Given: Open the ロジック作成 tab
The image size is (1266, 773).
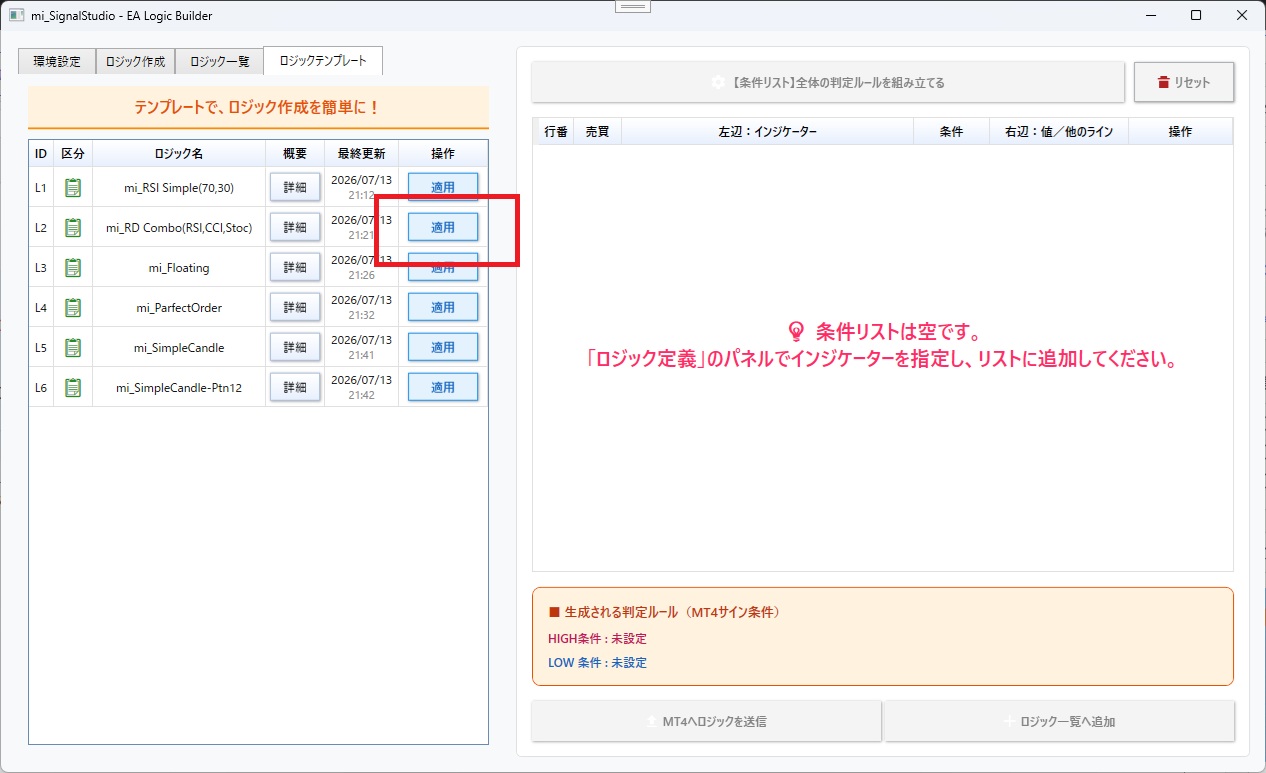Looking at the screenshot, I should 135,61.
